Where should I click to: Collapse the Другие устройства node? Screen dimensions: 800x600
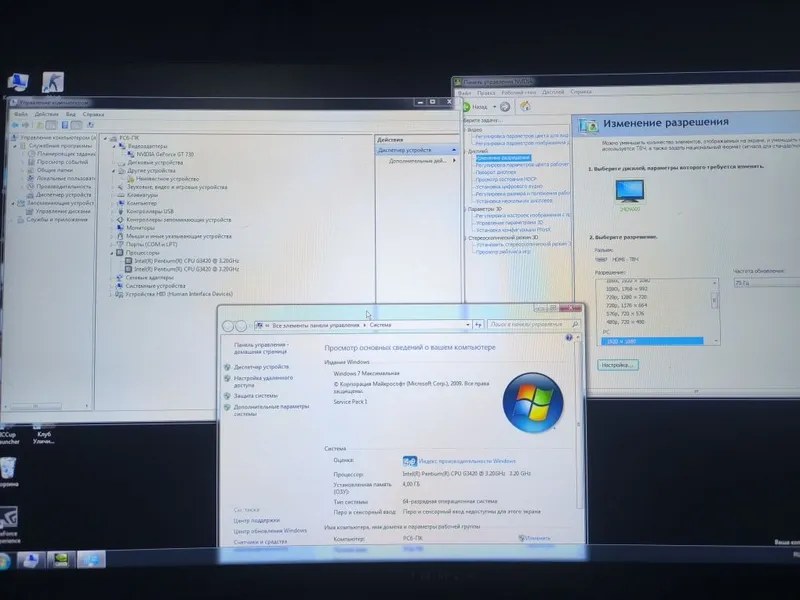pyautogui.click(x=113, y=171)
